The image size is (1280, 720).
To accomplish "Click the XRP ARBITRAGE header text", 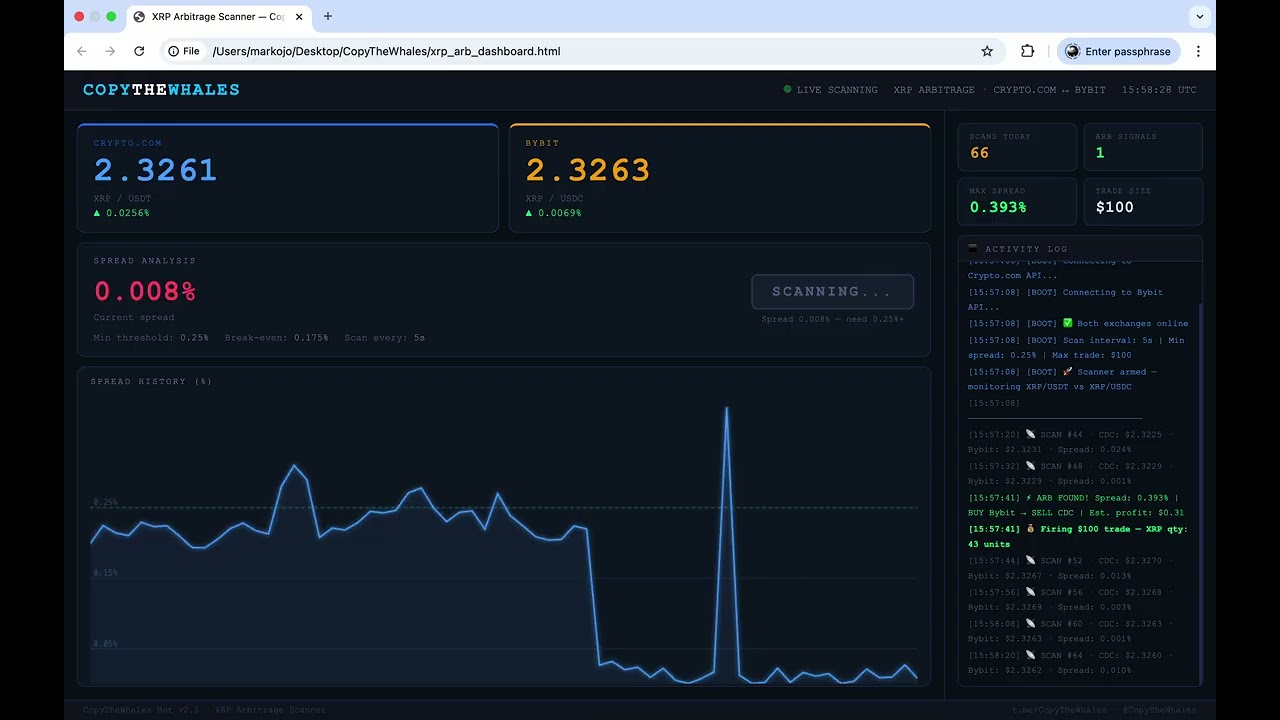I will click(934, 90).
